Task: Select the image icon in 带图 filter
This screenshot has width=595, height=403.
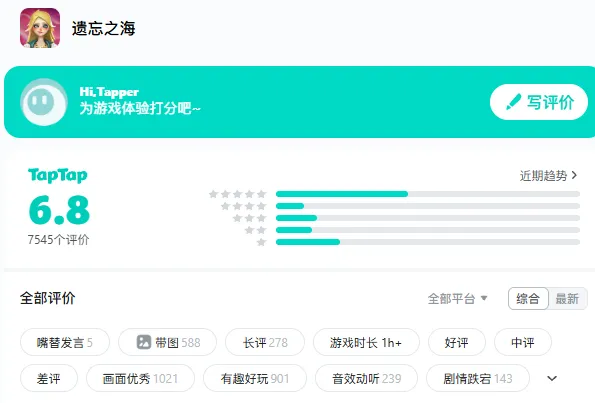Action: pyautogui.click(x=144, y=342)
